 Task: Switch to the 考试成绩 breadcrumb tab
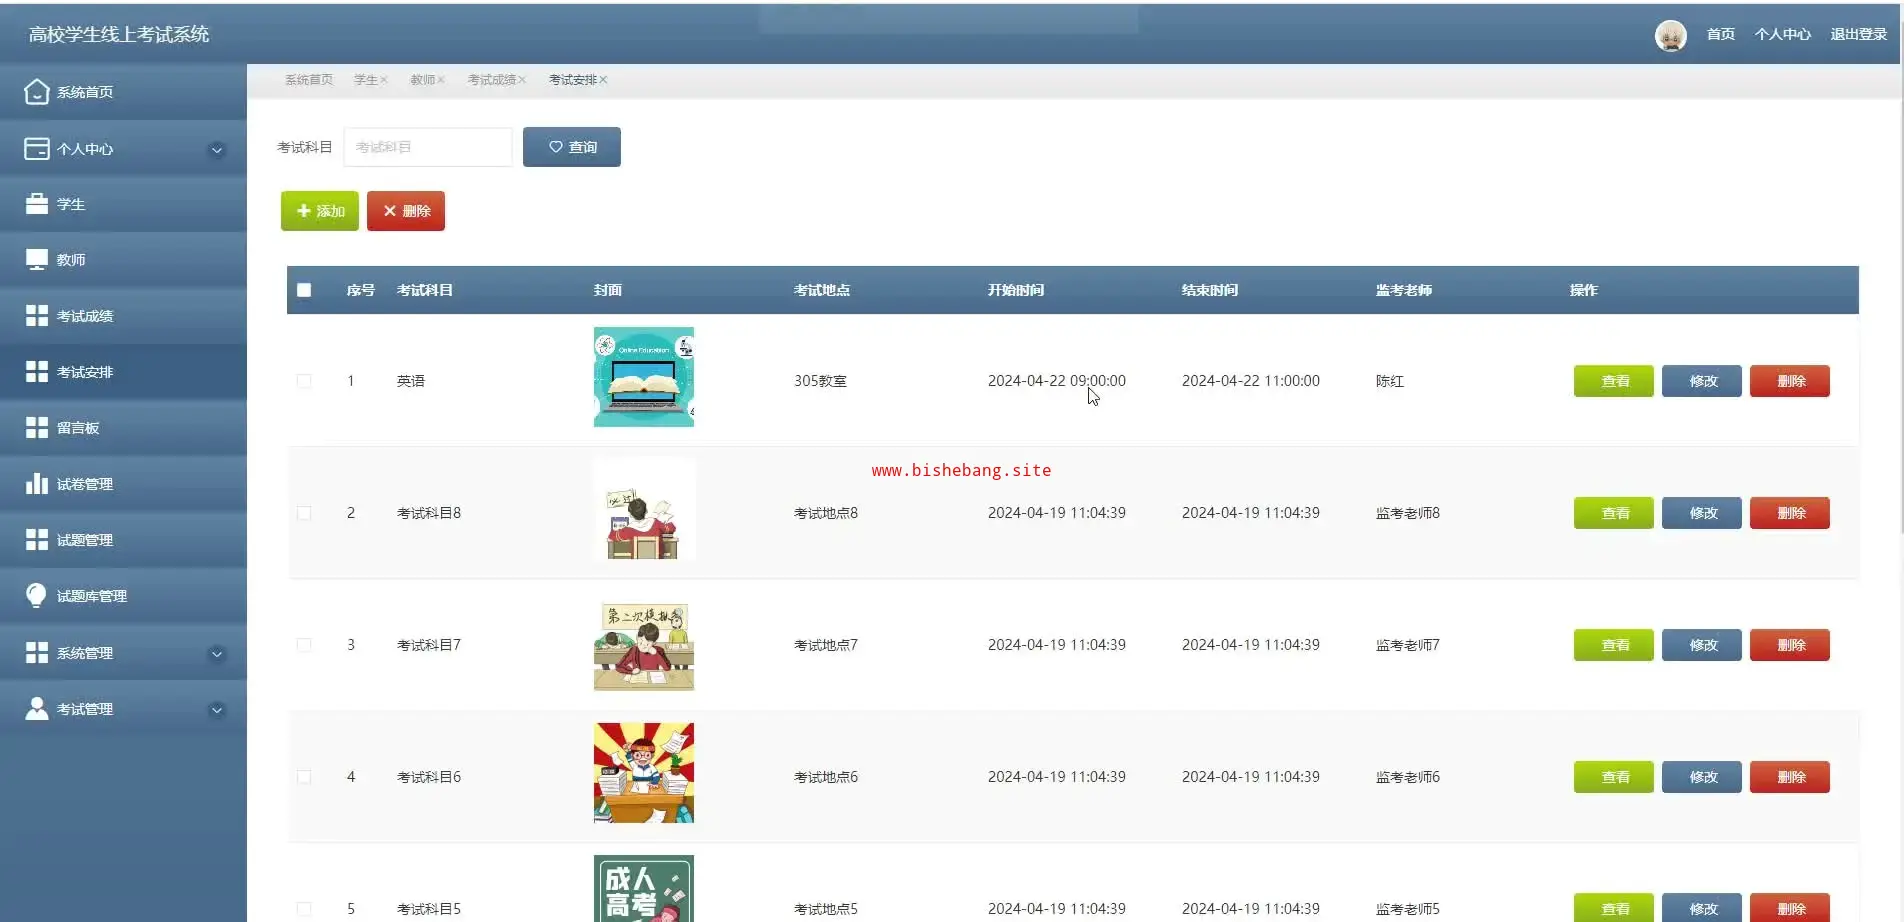click(491, 80)
